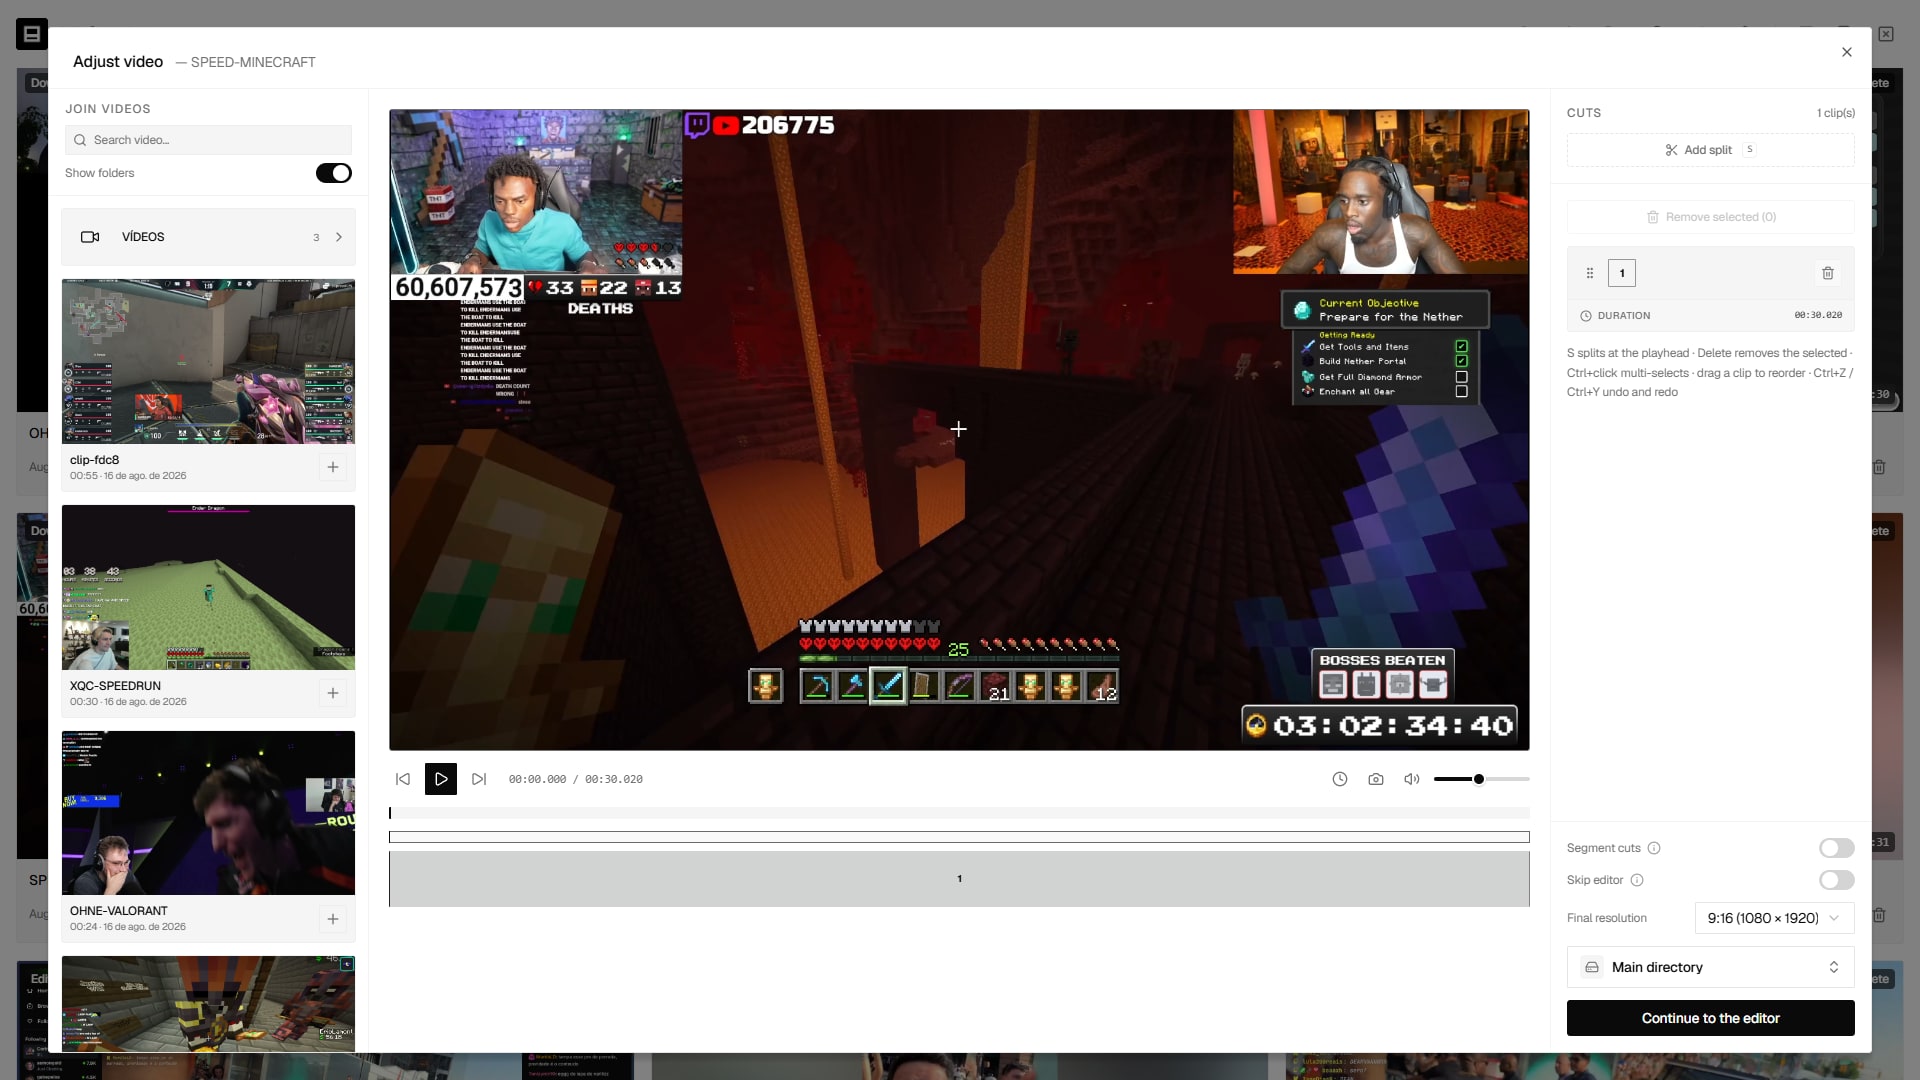1920x1080 pixels.
Task: Click the app logo in the background window
Action: coord(31,34)
